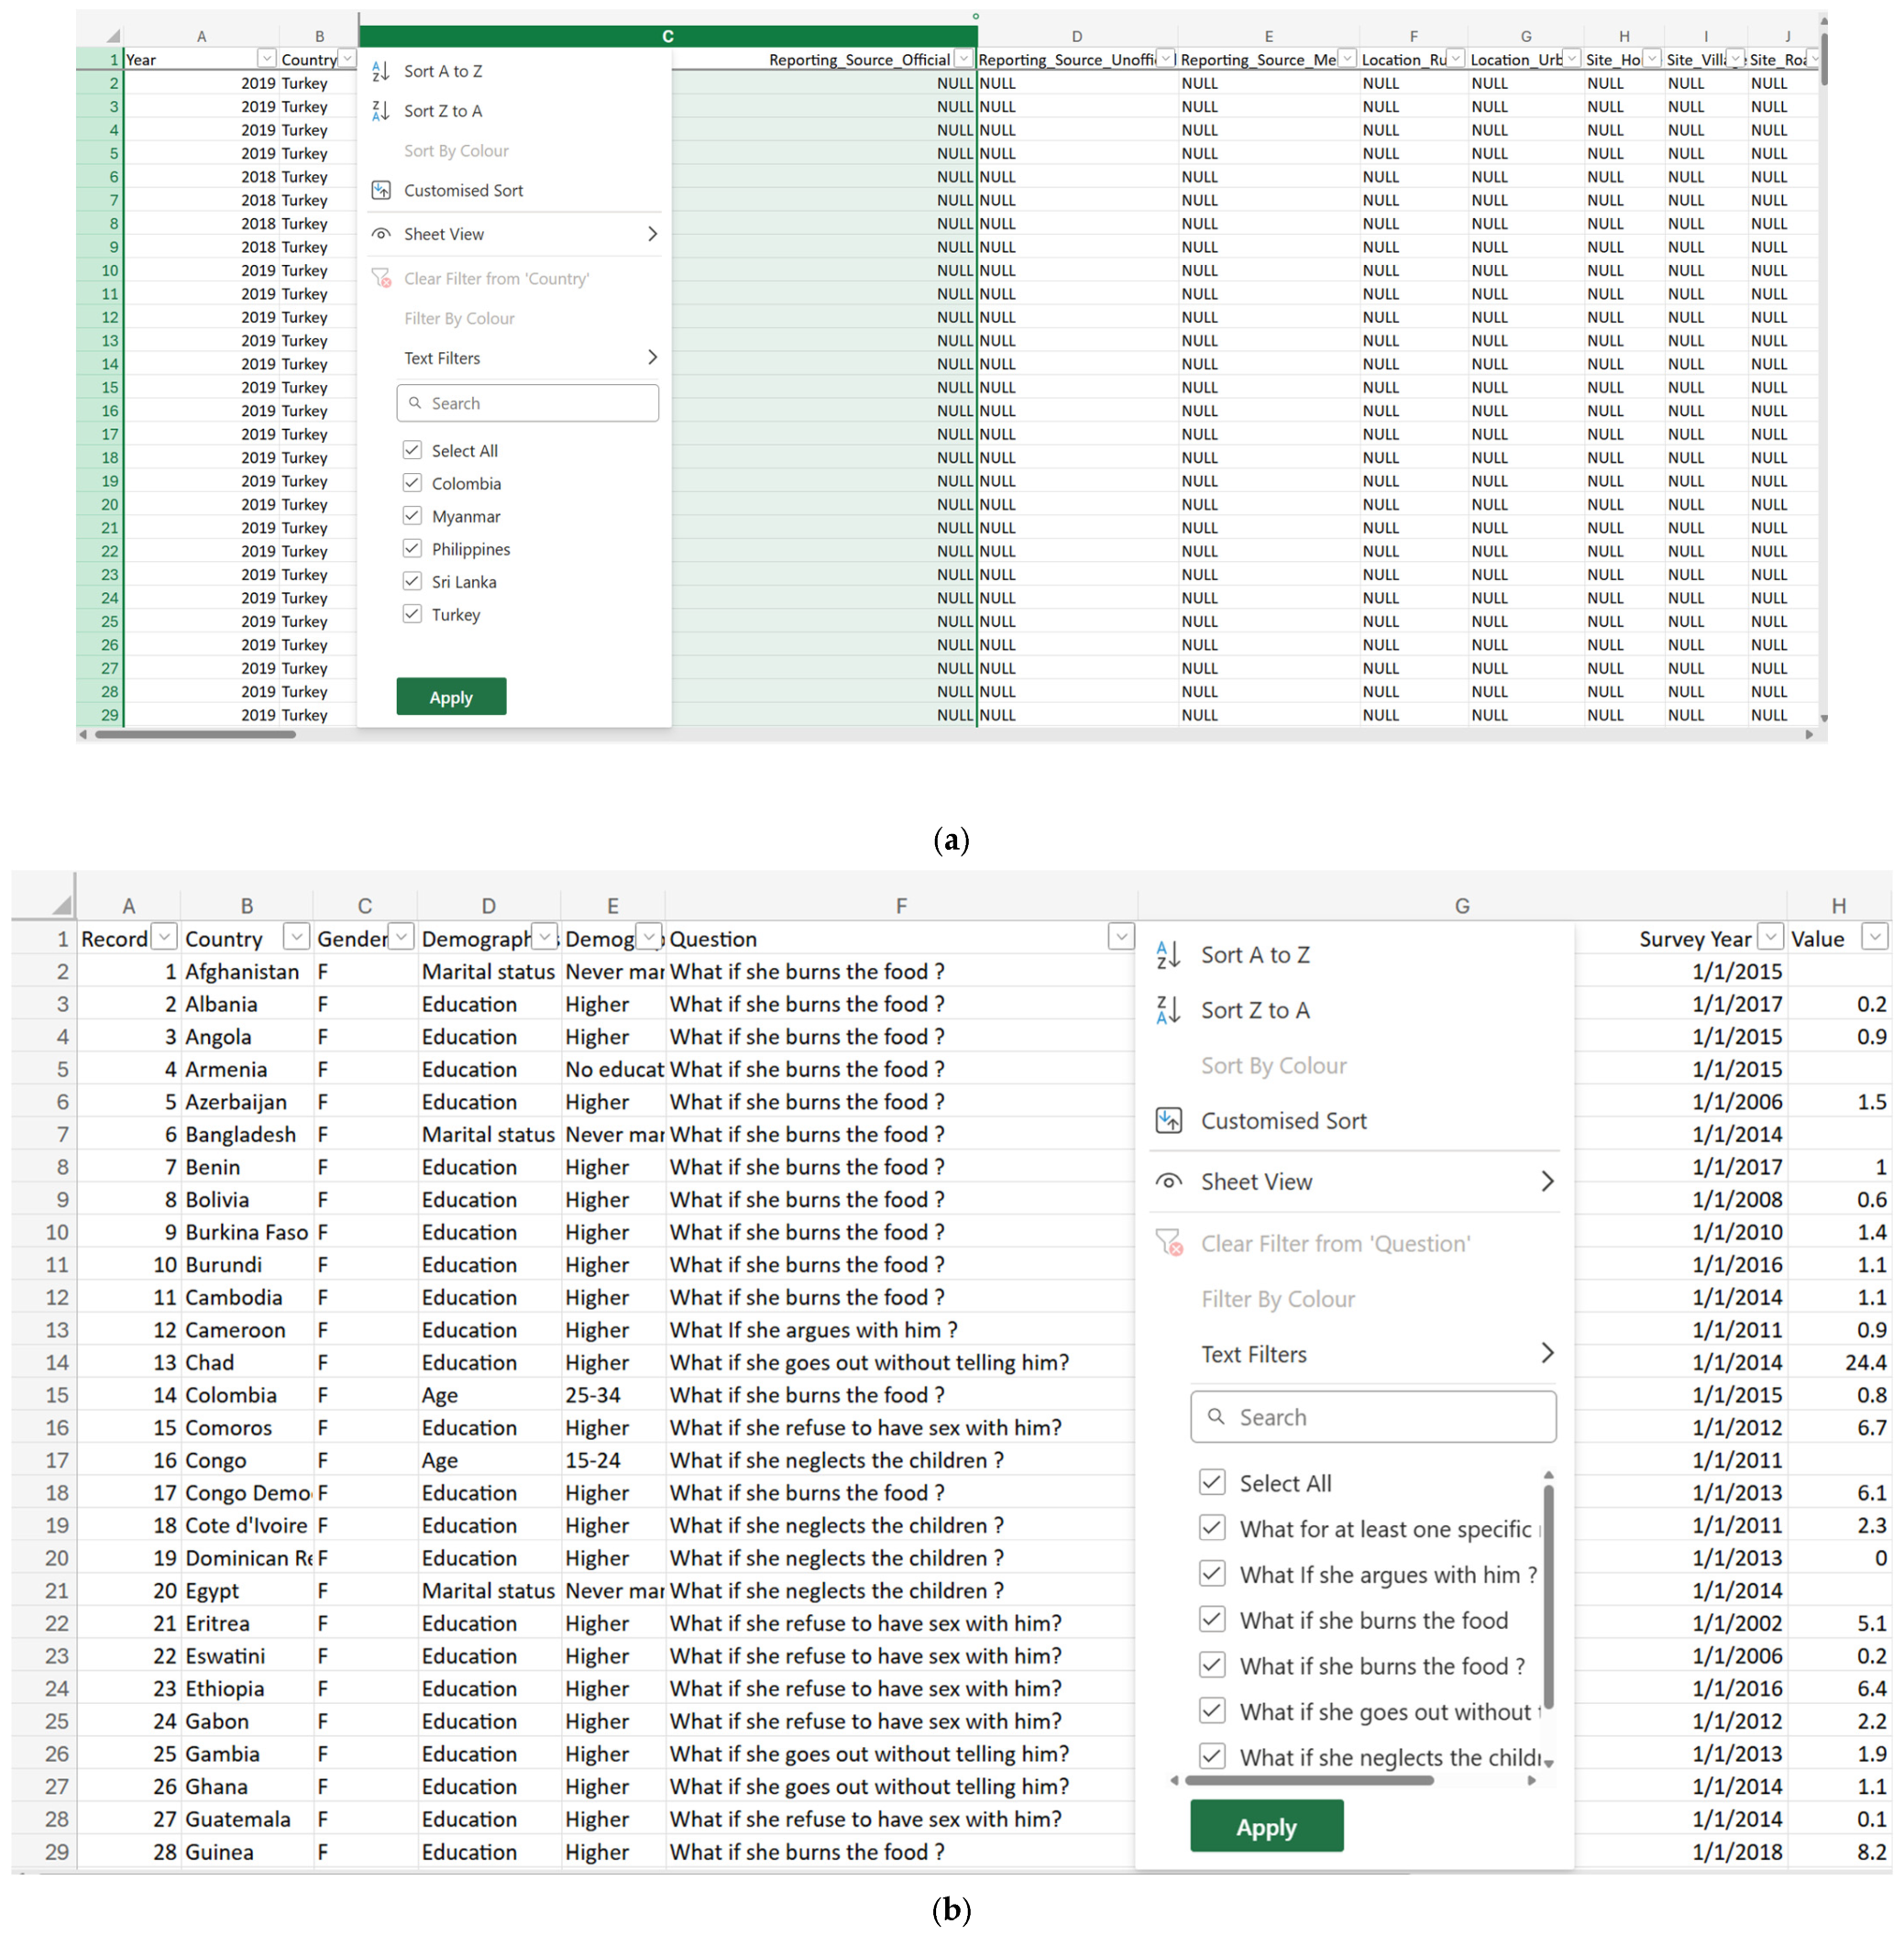This screenshot has height=1935, width=1904.
Task: Apply the Country filter selection
Action: [451, 697]
